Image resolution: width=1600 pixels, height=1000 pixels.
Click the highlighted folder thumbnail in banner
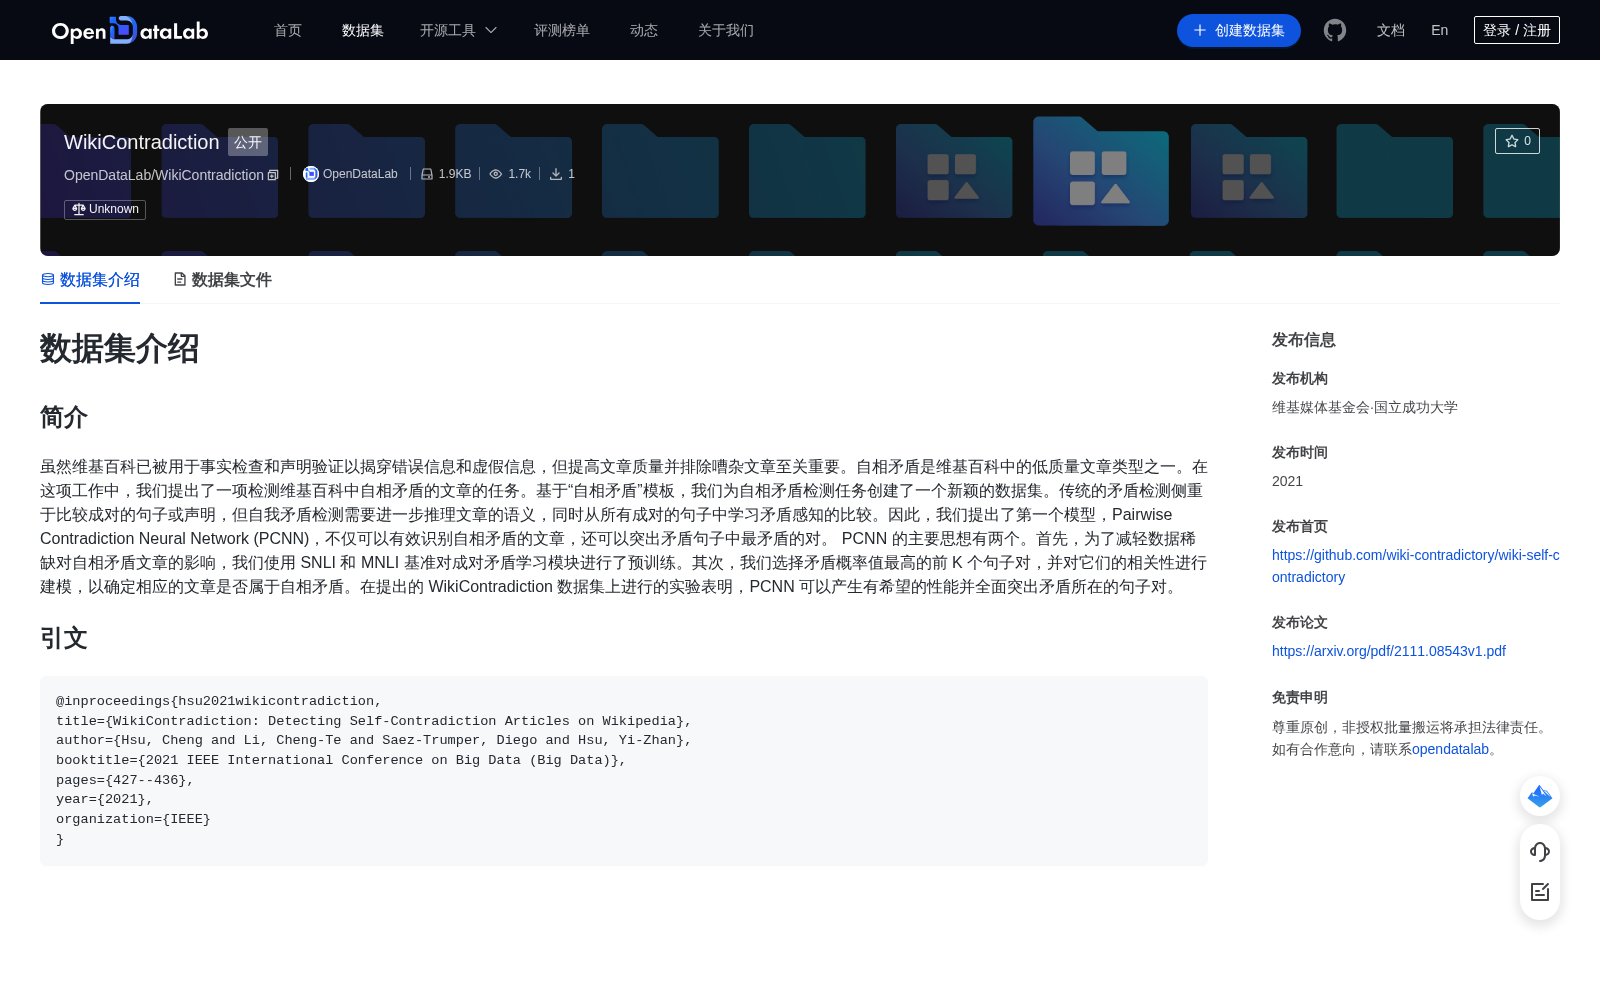1101,171
